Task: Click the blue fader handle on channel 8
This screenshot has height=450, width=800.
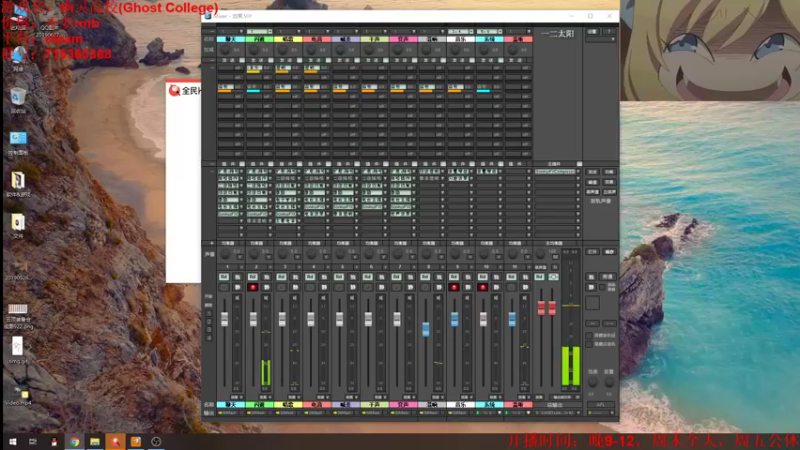Action: [x=426, y=329]
